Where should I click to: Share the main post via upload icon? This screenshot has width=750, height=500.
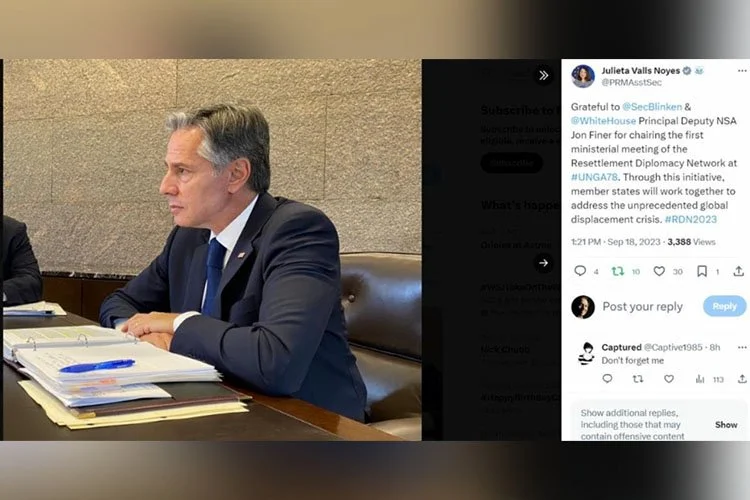pyautogui.click(x=739, y=271)
